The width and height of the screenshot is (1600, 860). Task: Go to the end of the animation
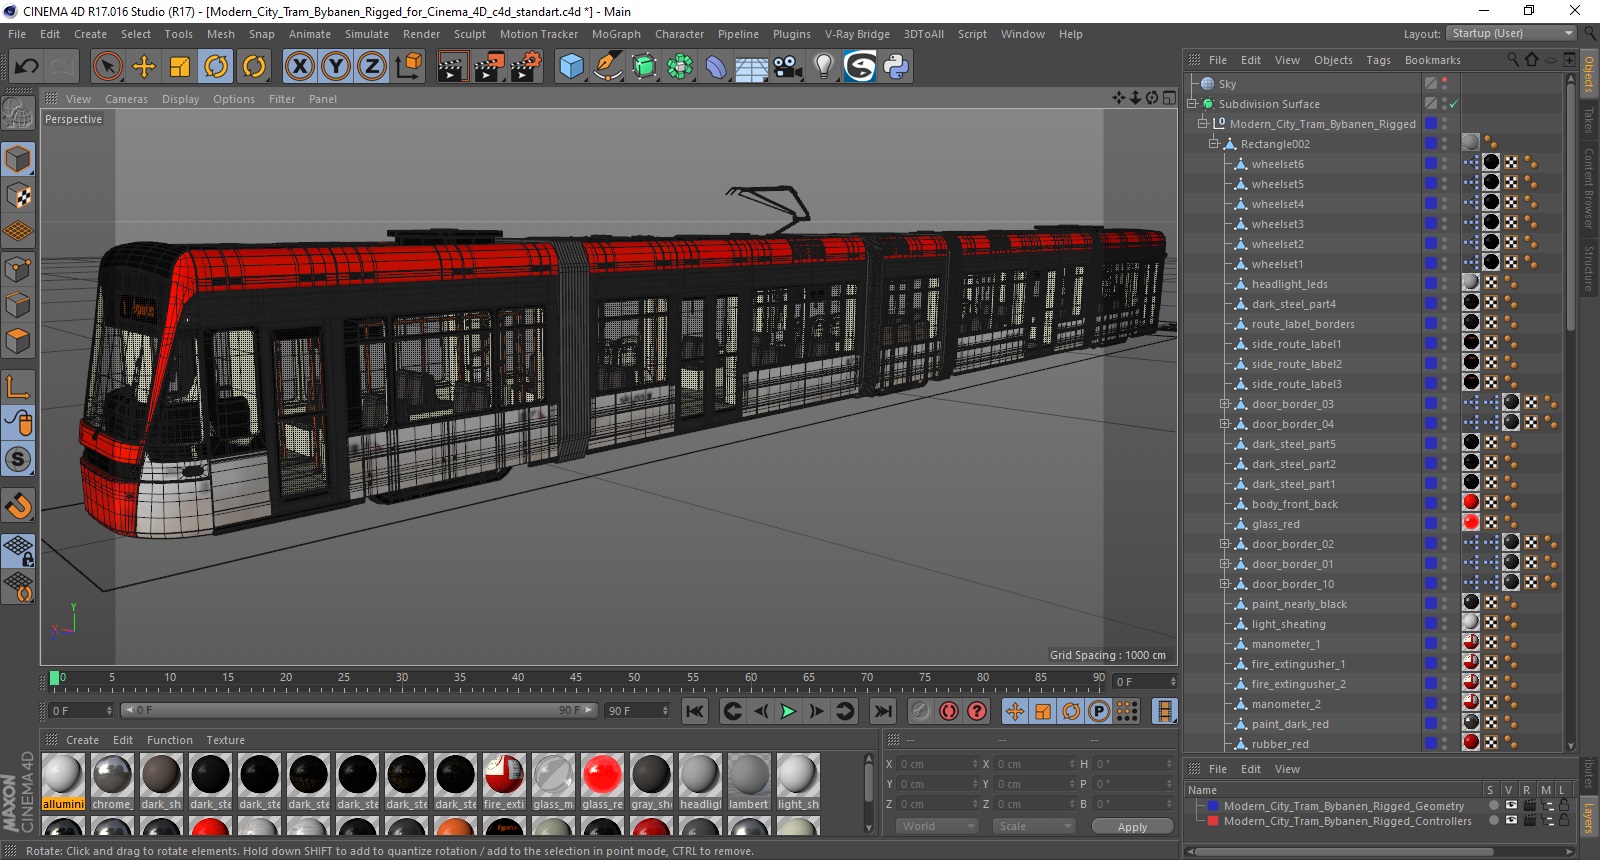(882, 711)
